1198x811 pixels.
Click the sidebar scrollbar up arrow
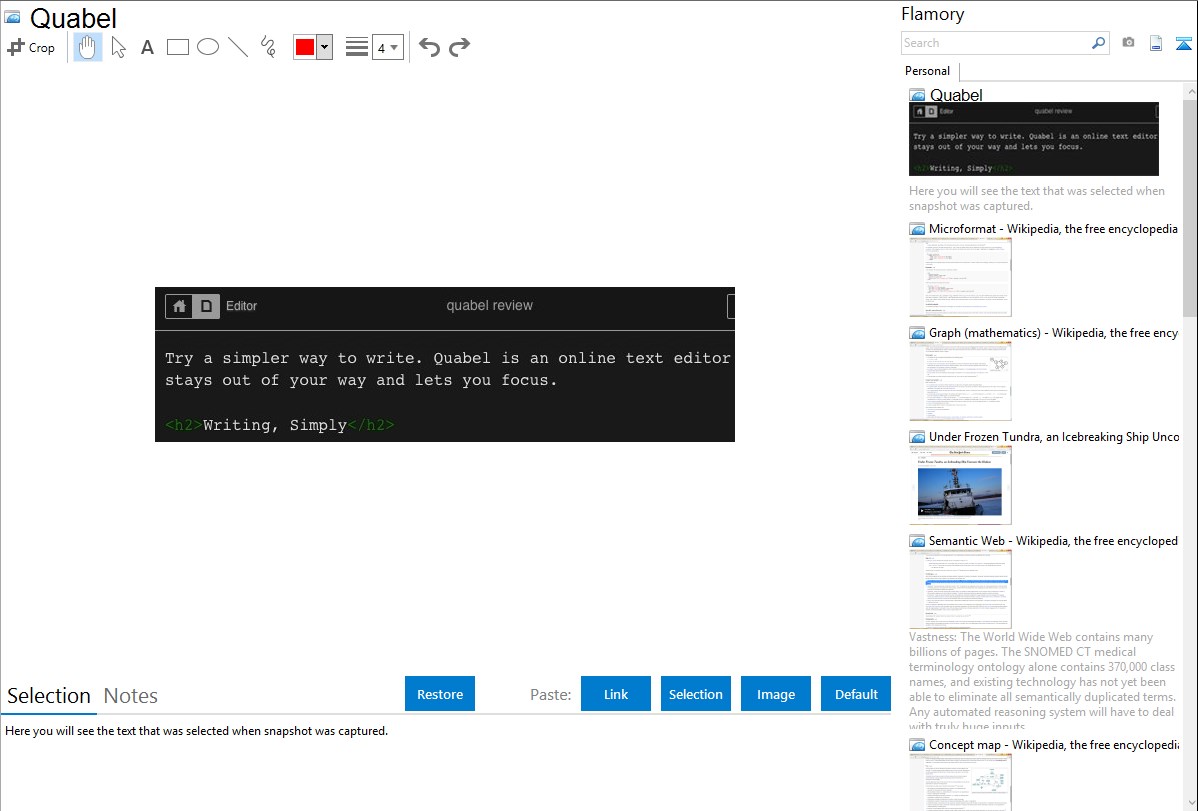pyautogui.click(x=1190, y=92)
